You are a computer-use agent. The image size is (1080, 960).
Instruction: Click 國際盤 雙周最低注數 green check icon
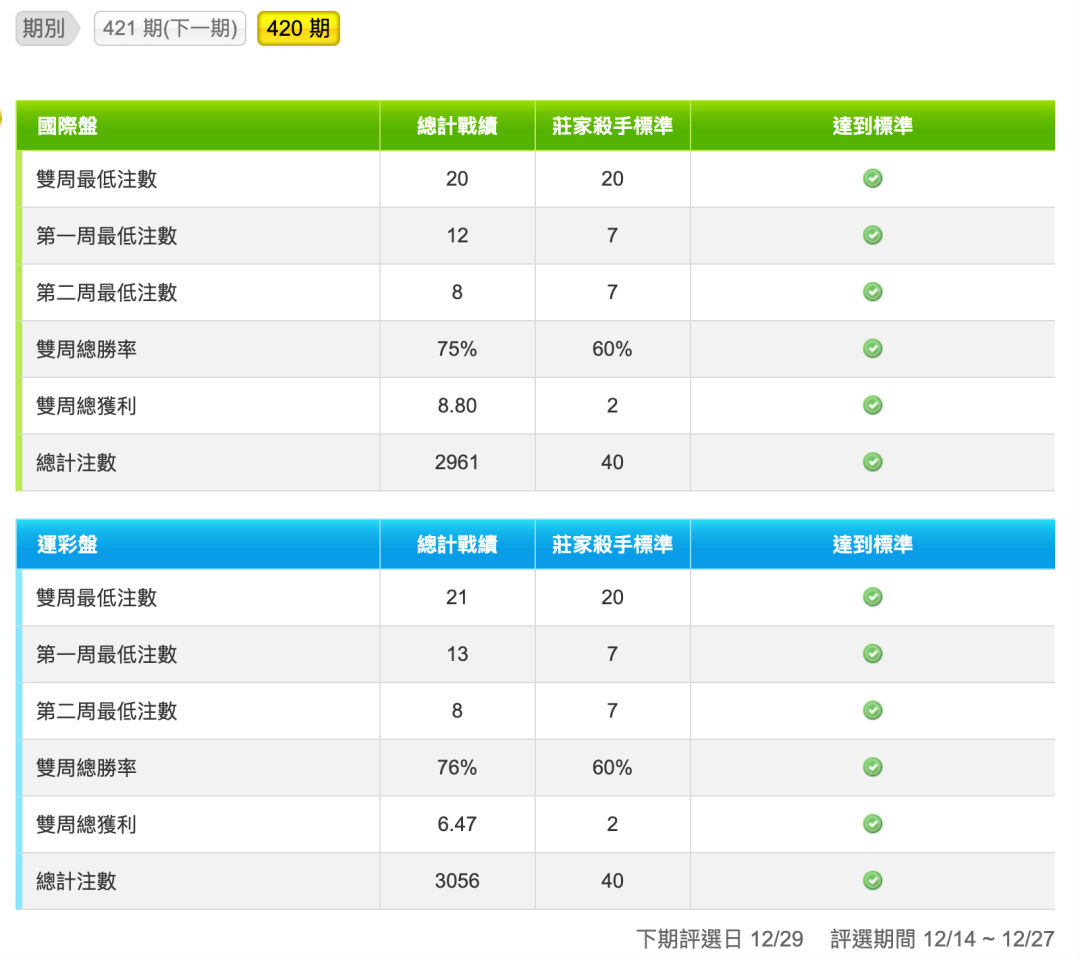(872, 179)
